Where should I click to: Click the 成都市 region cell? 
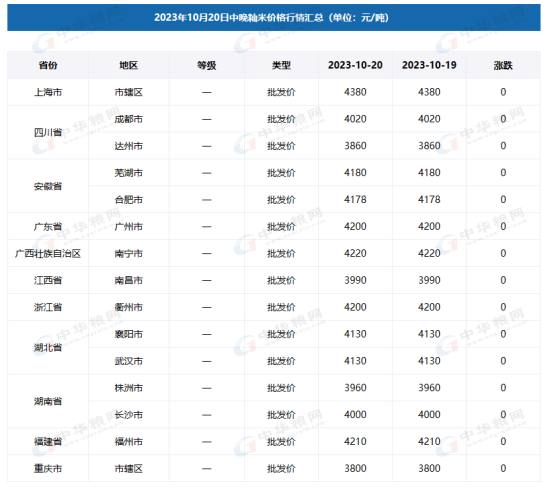click(129, 119)
